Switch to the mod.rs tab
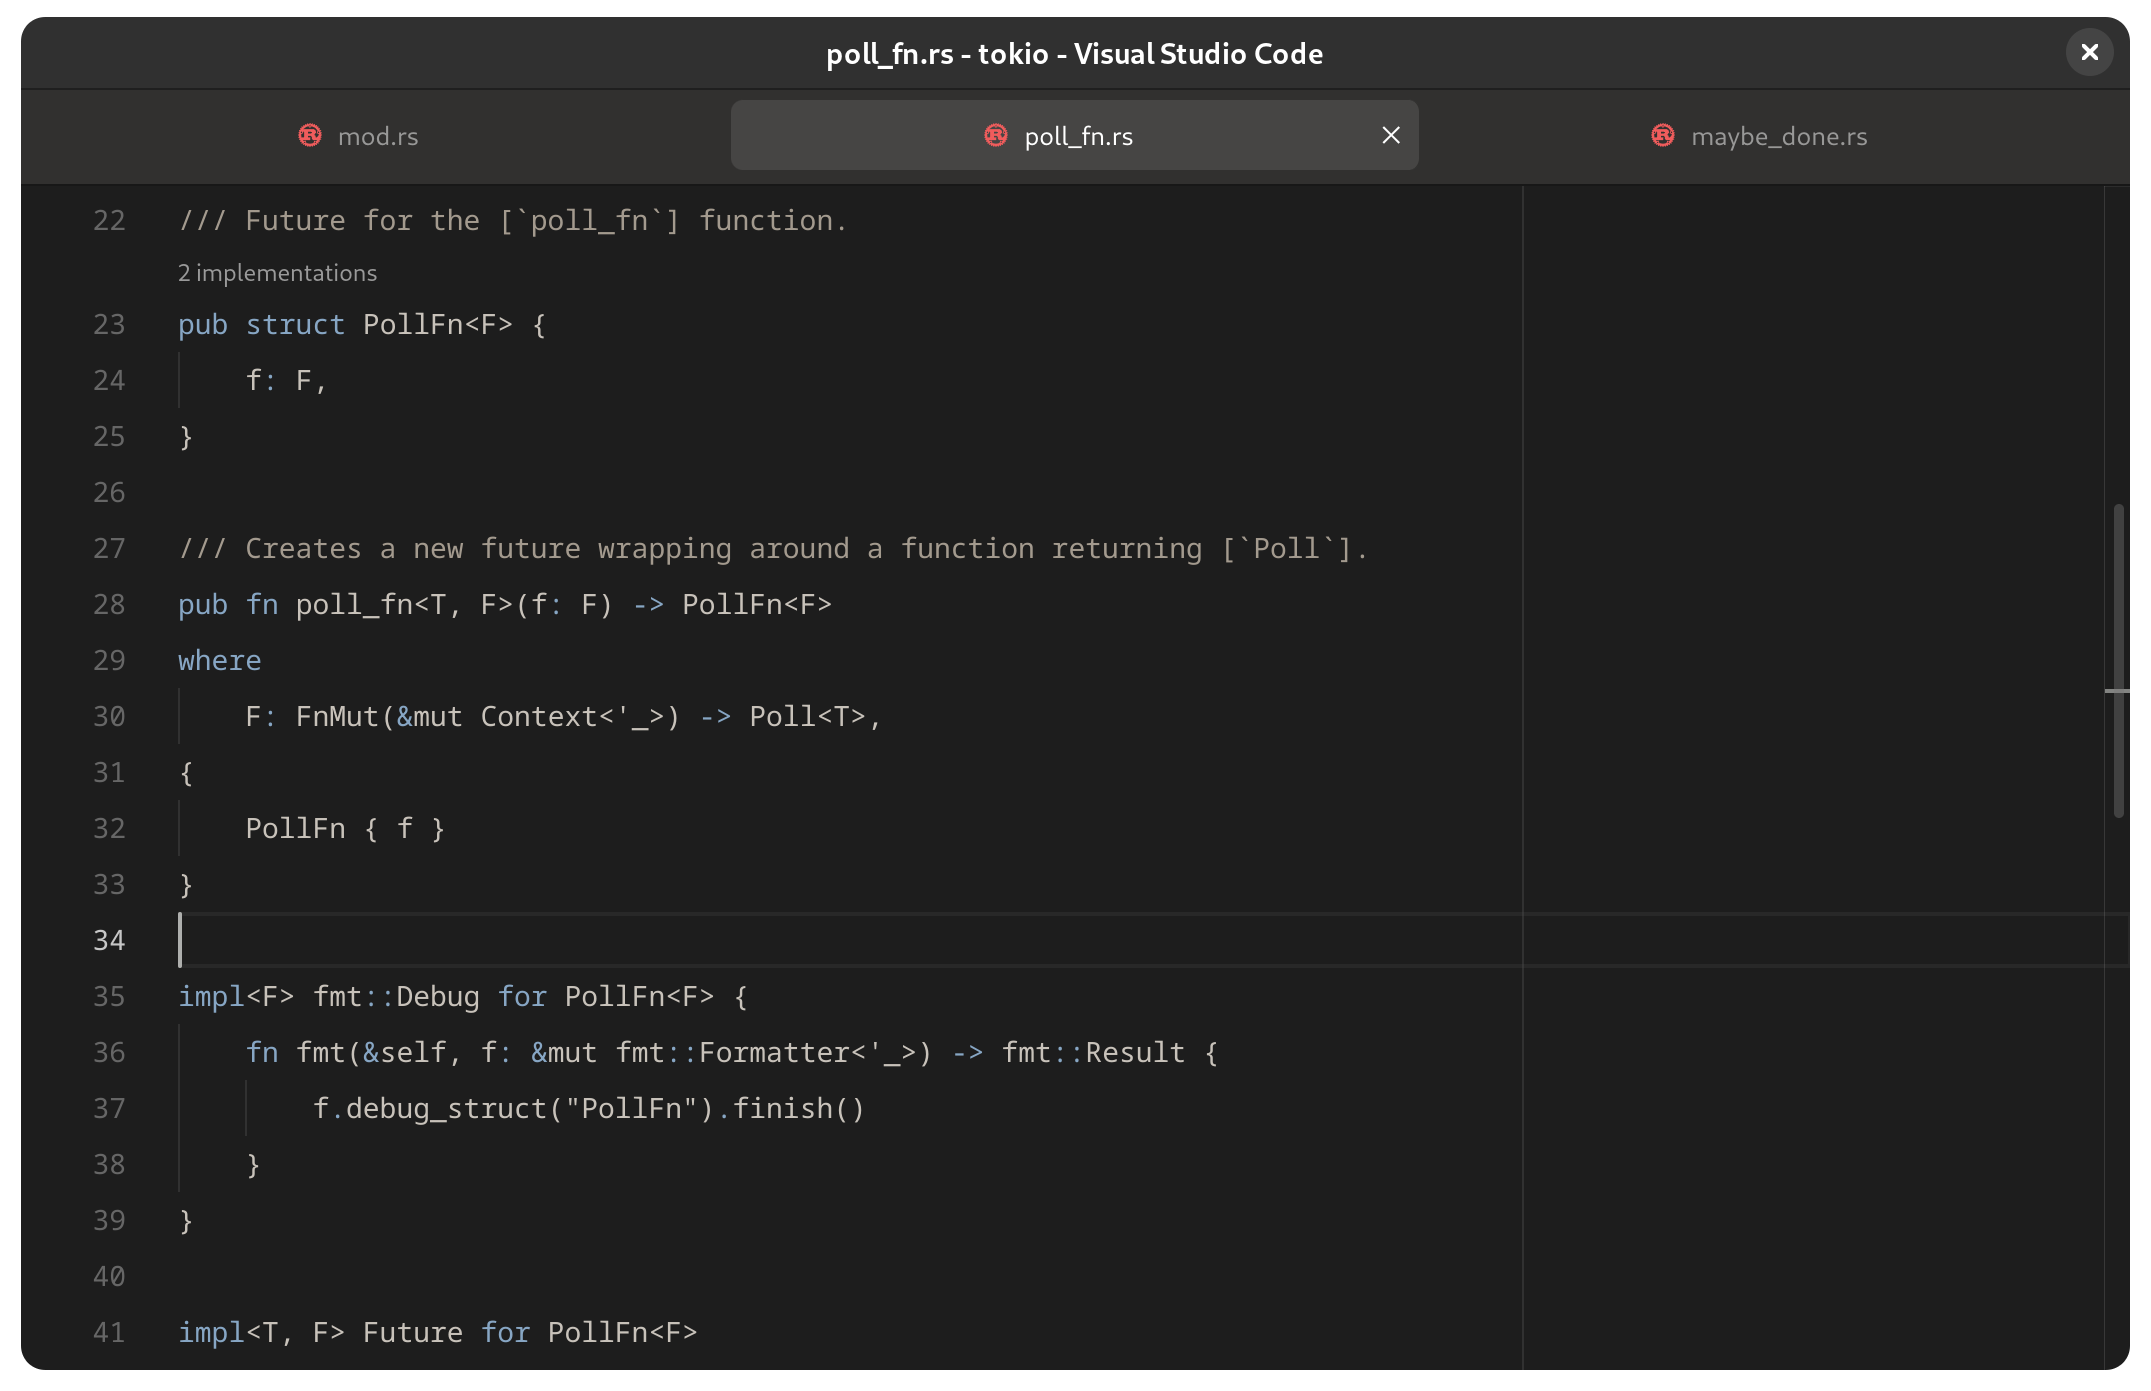 click(377, 136)
